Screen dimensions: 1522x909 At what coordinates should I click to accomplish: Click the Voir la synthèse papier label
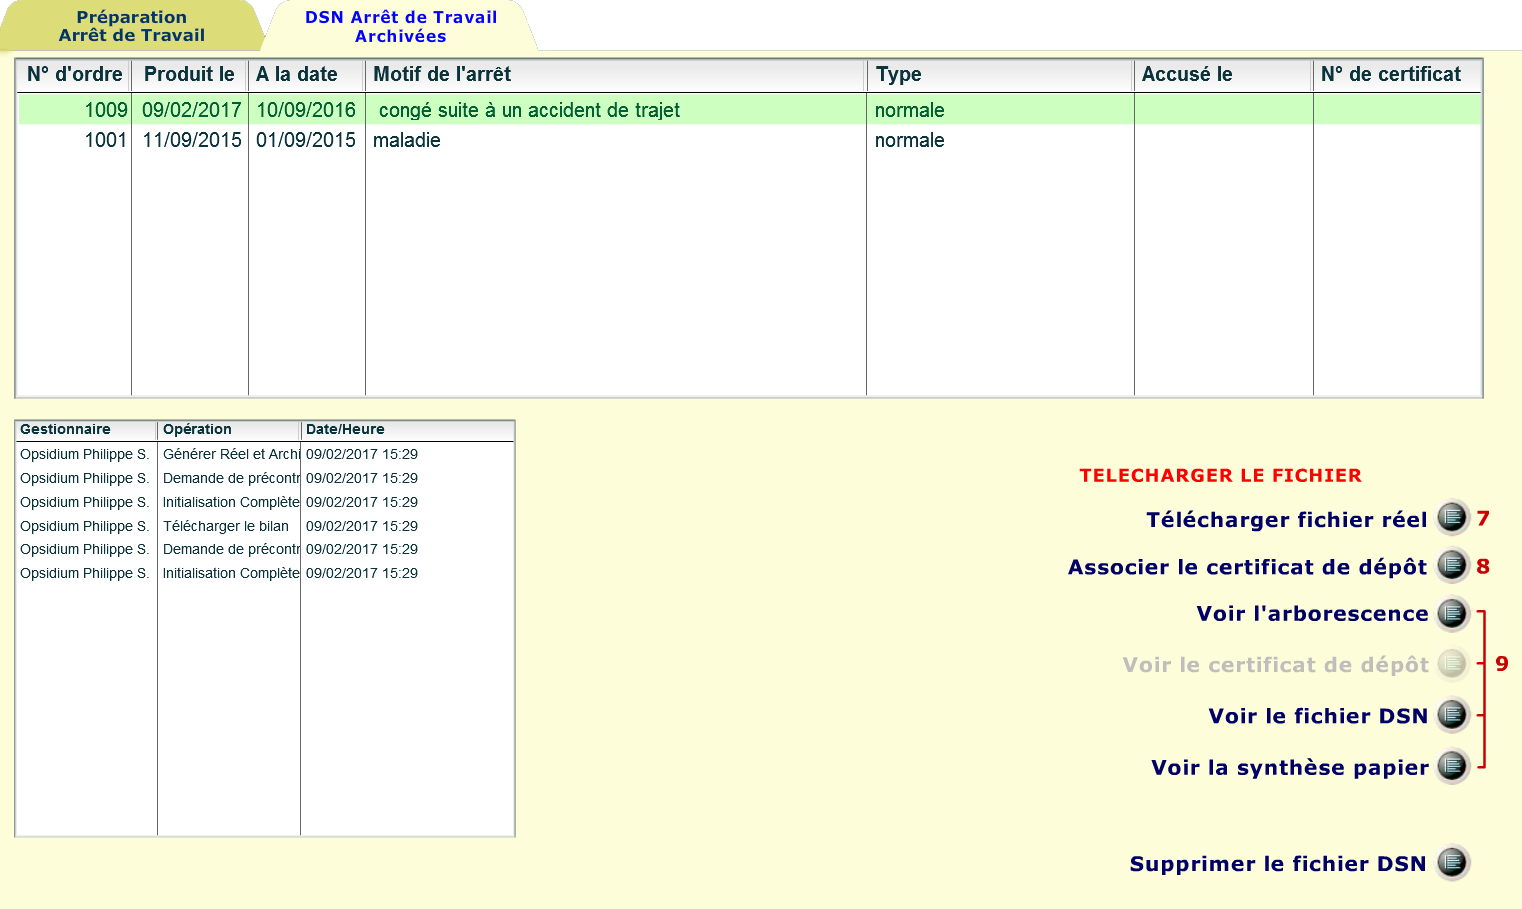tap(1290, 768)
